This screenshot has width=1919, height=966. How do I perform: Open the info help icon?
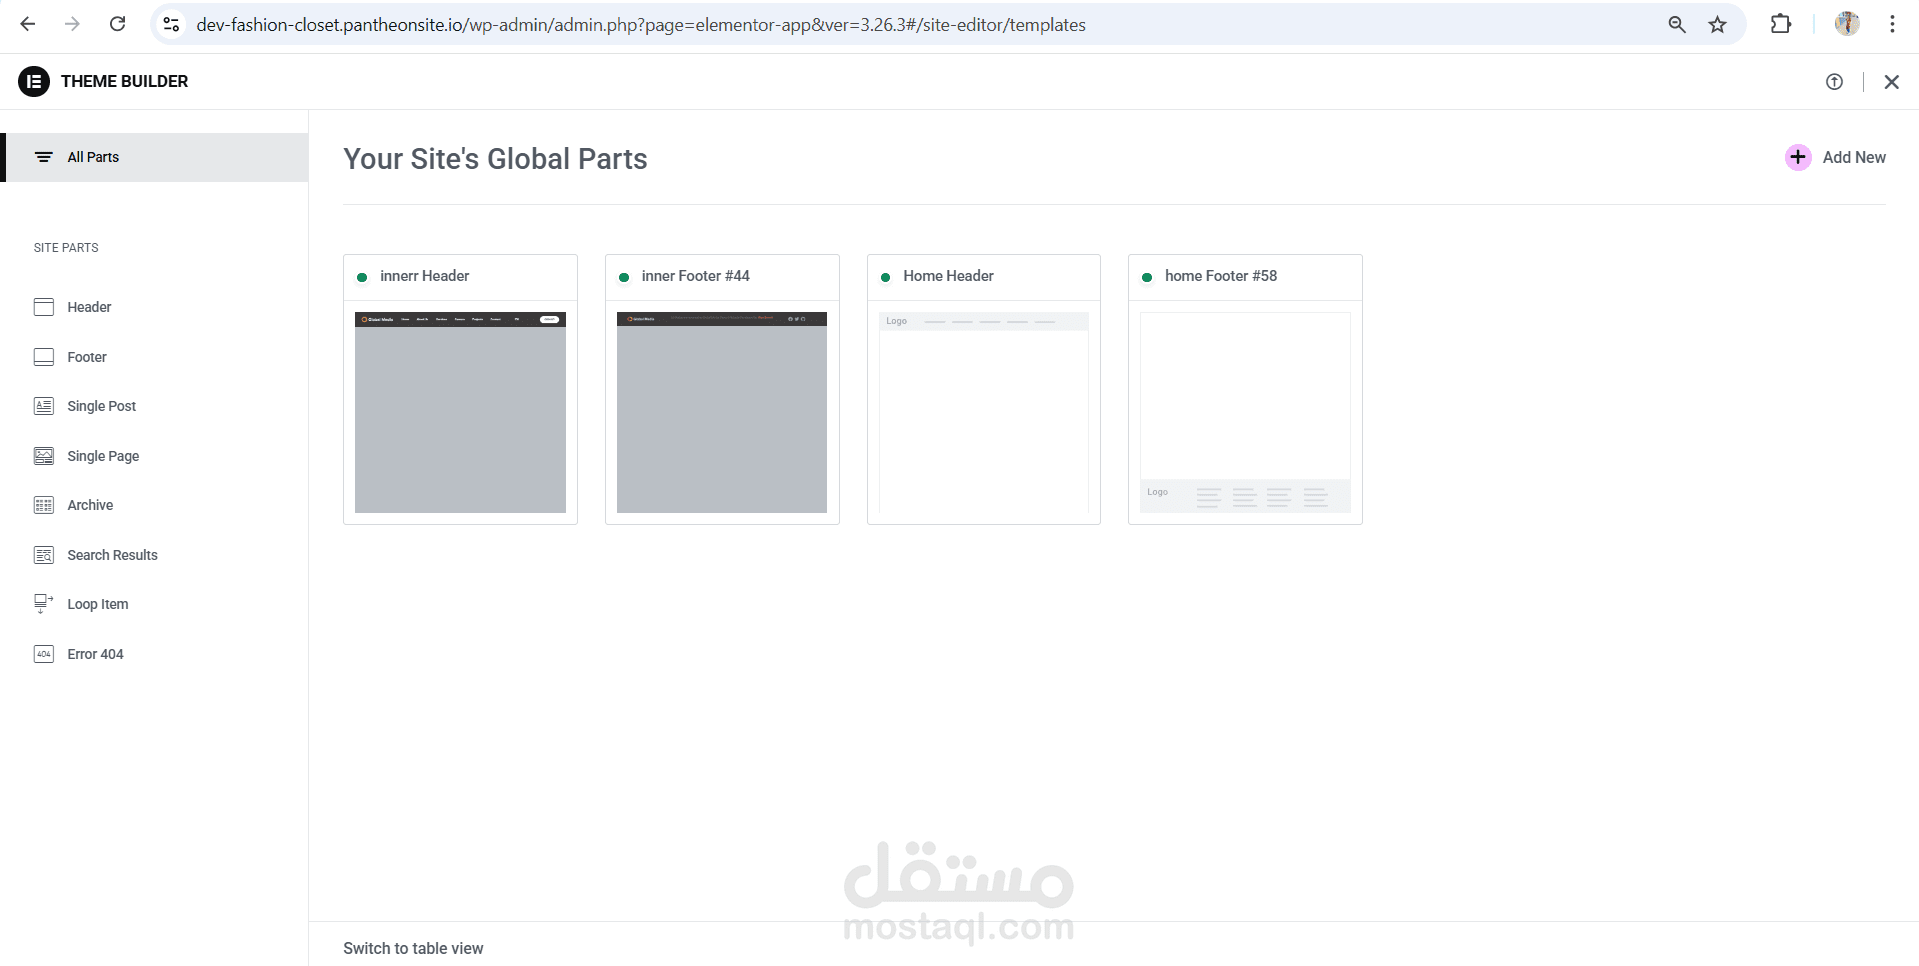coord(1834,82)
